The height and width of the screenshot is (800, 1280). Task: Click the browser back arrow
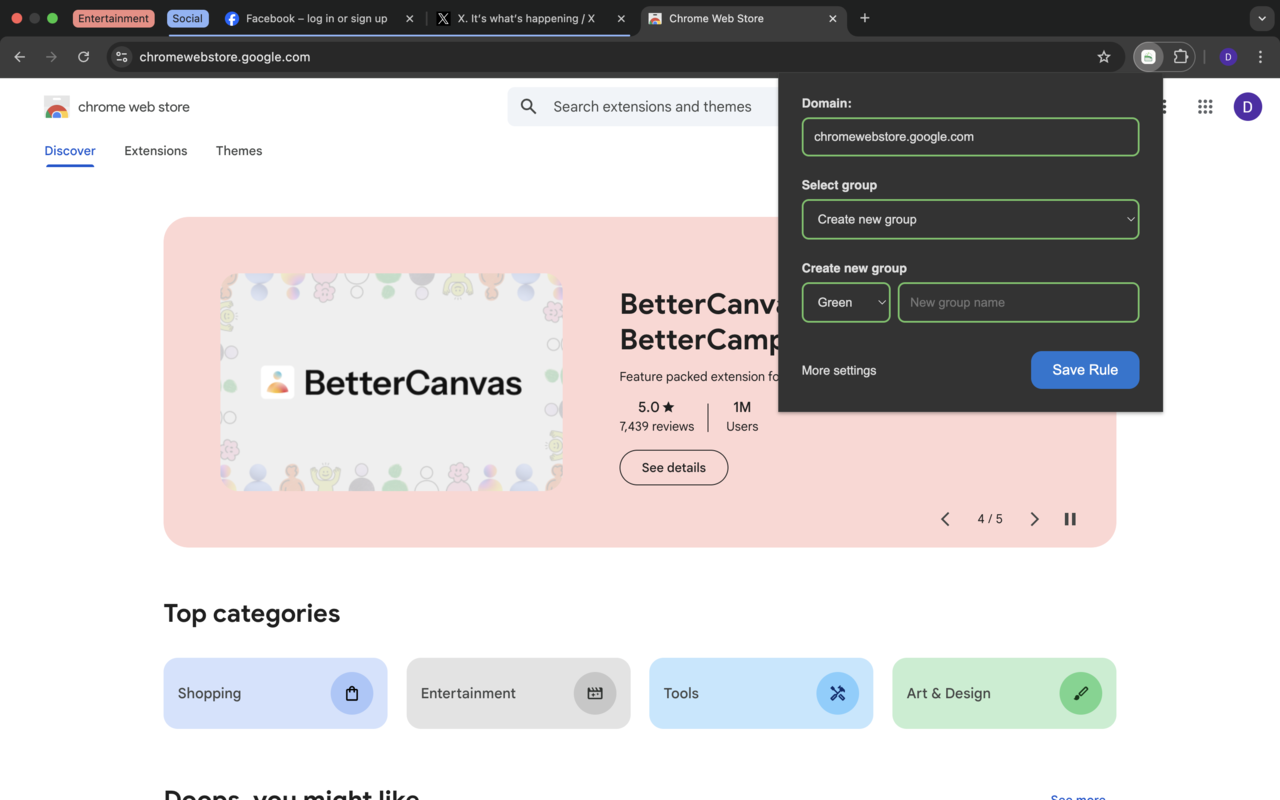click(x=20, y=57)
